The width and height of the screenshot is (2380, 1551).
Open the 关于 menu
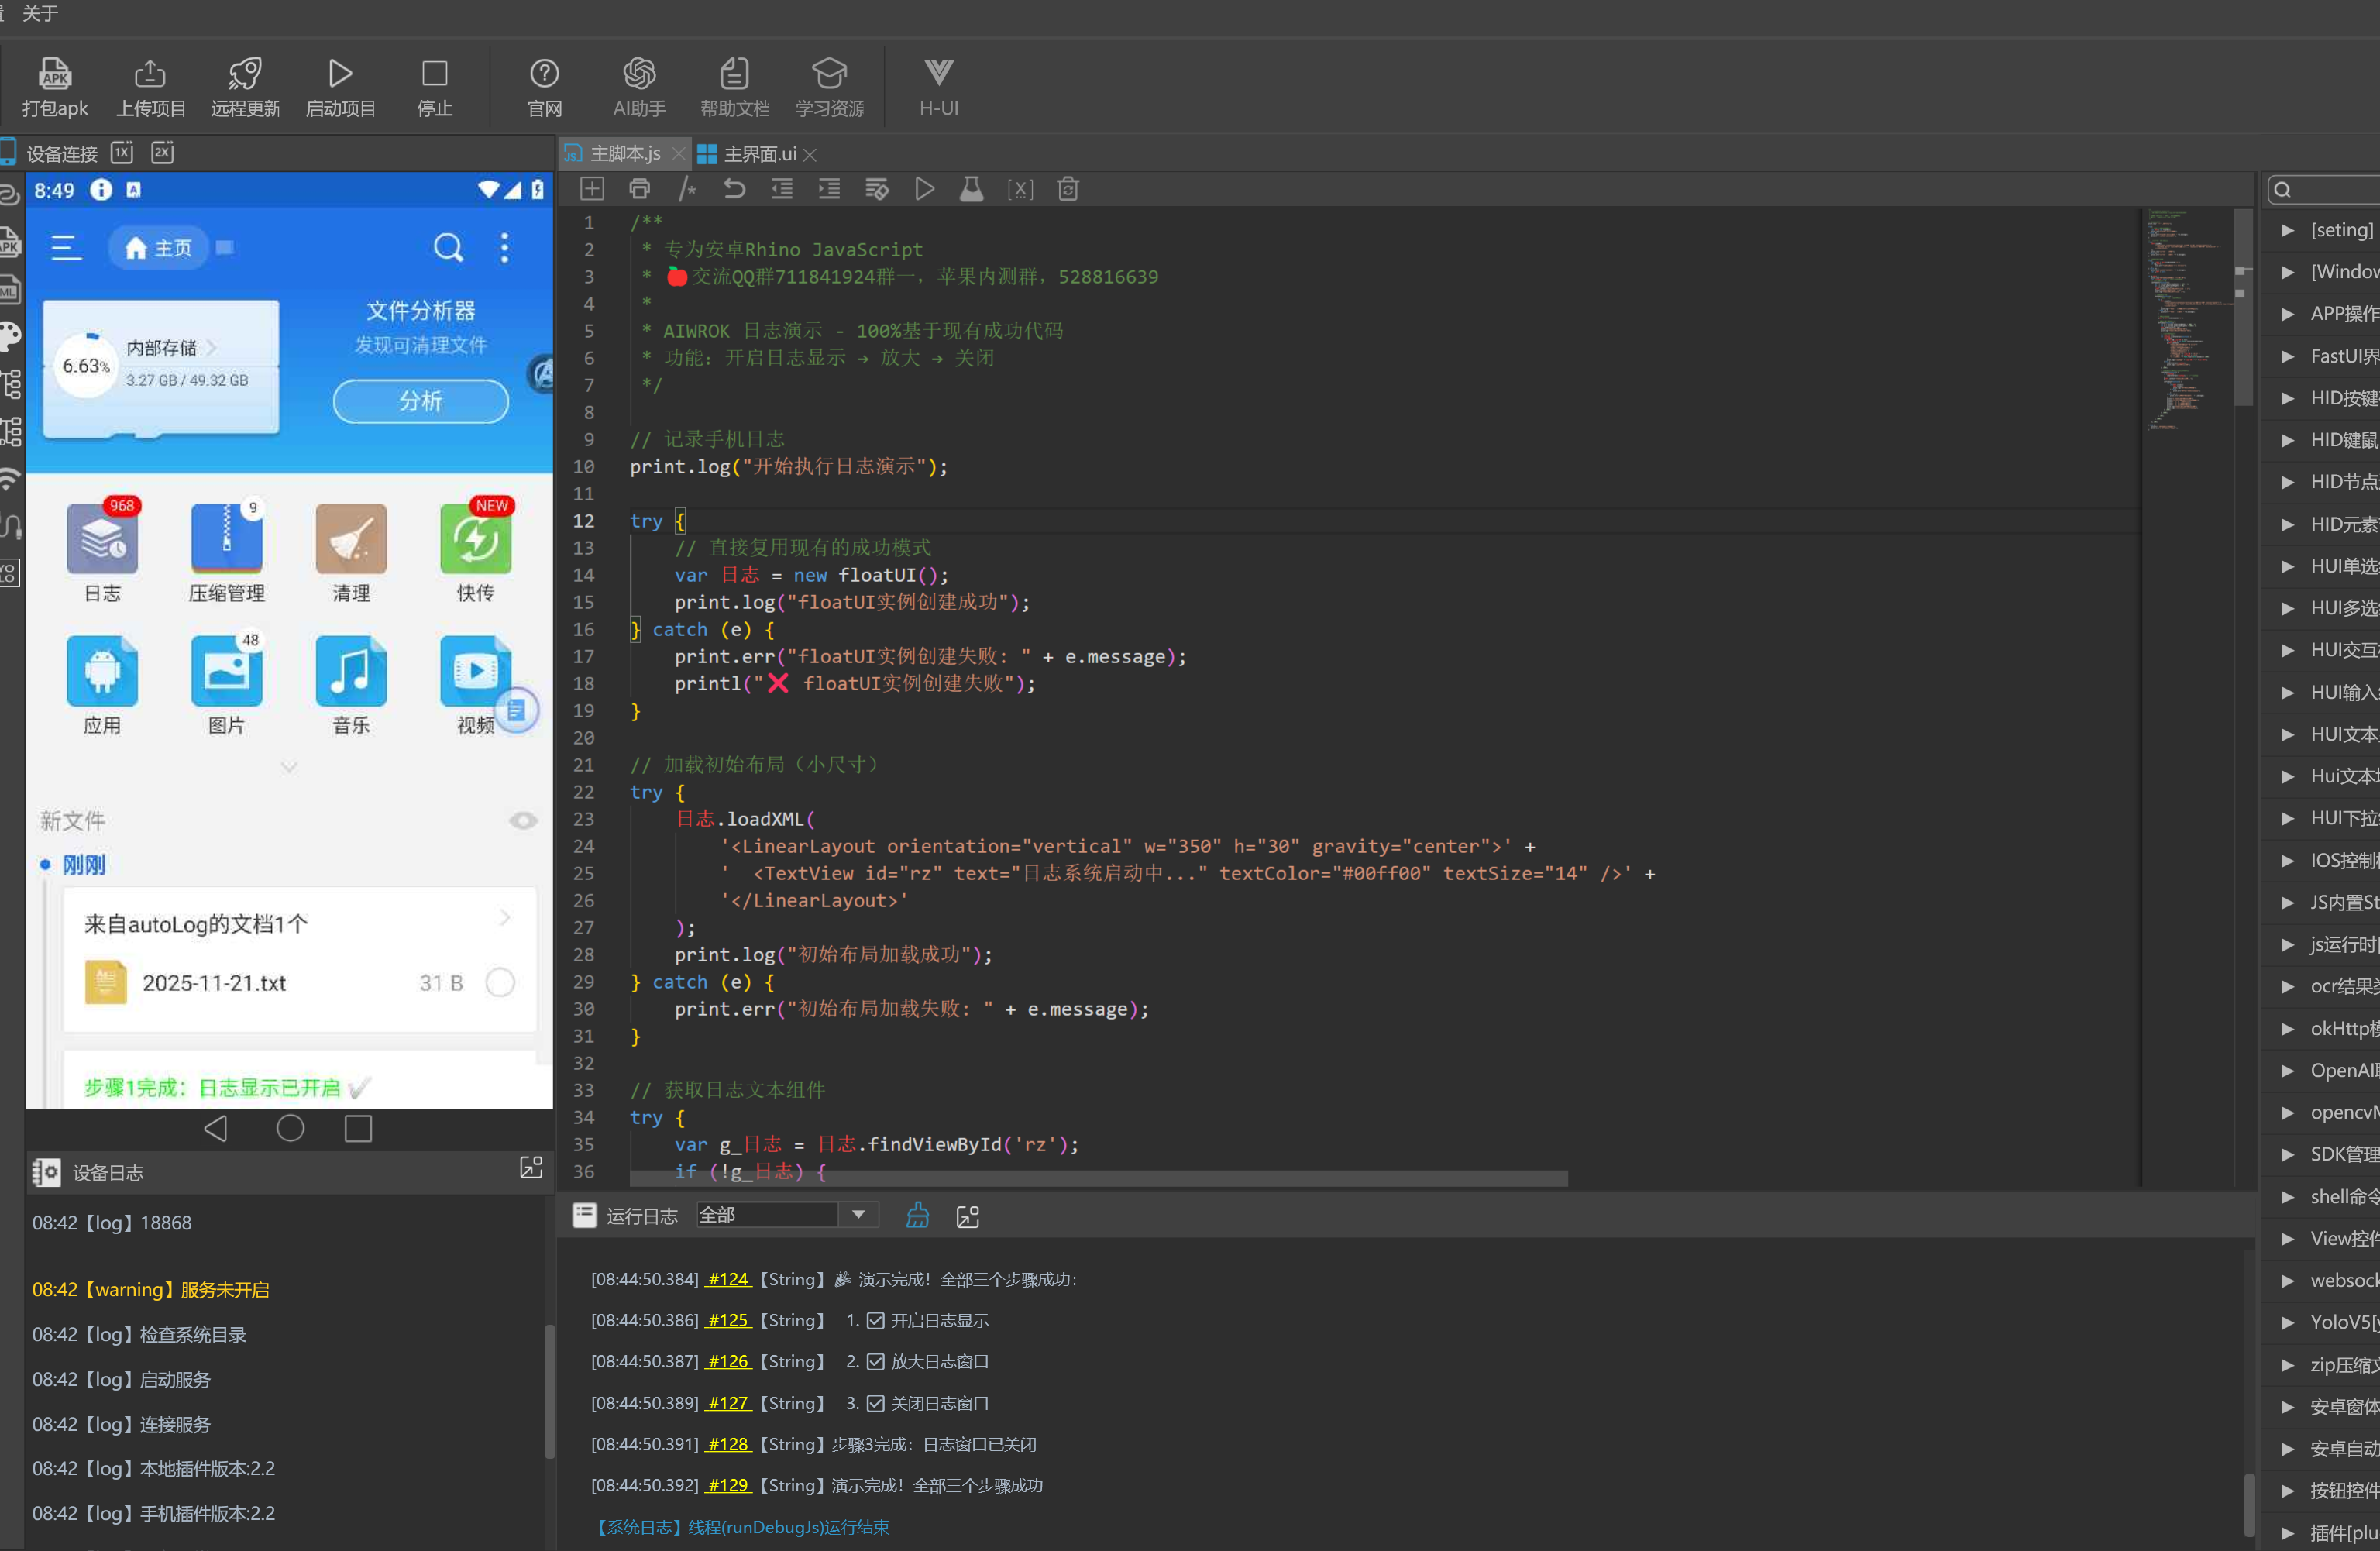click(40, 13)
